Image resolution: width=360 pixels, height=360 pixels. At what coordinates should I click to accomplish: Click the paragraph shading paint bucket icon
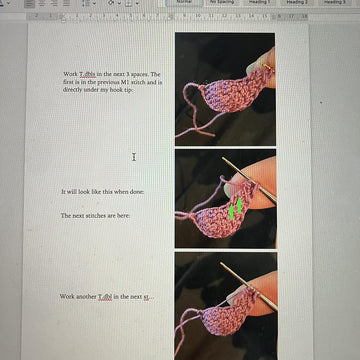point(112,3)
